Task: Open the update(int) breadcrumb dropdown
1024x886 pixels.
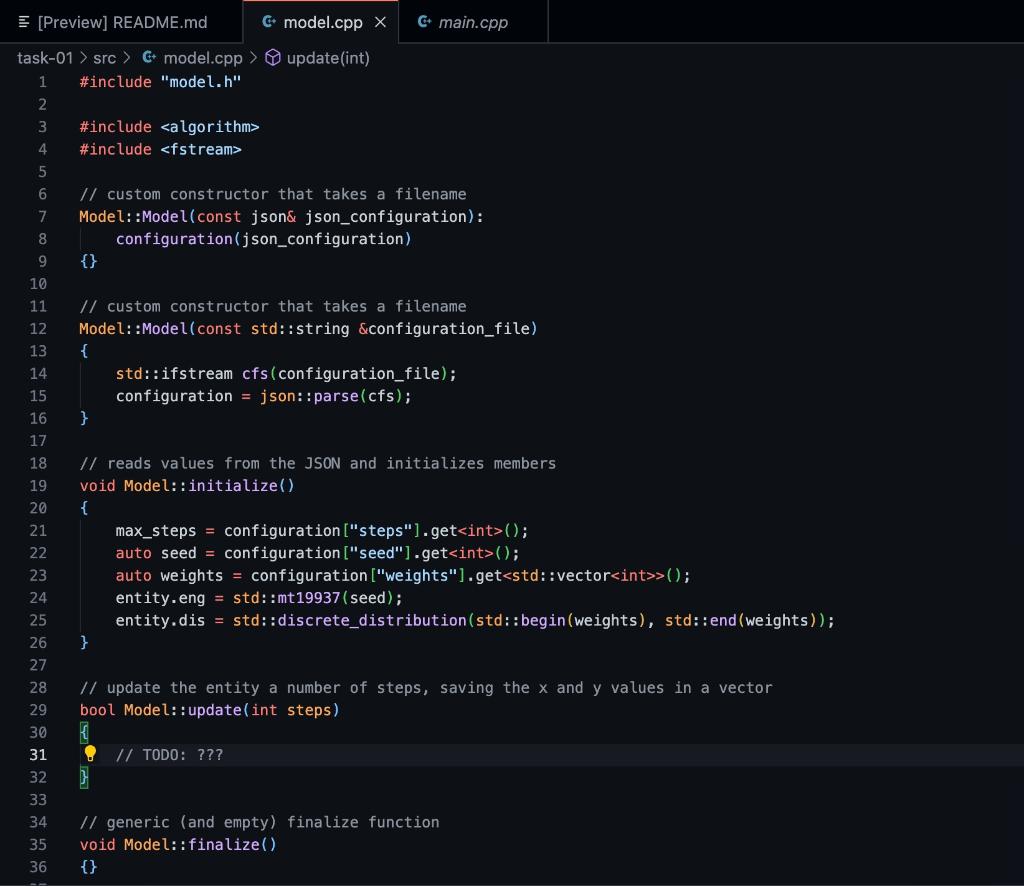Action: coord(329,58)
